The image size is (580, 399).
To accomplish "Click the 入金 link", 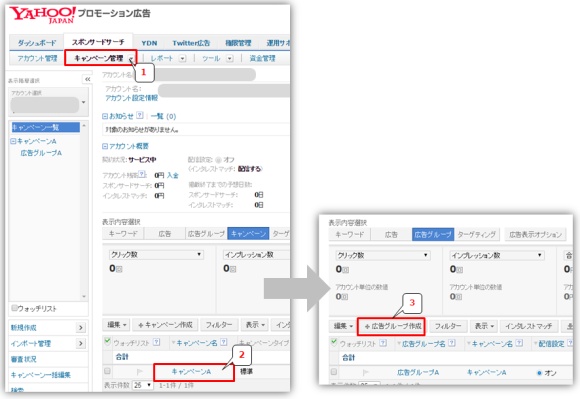I will pyautogui.click(x=172, y=175).
